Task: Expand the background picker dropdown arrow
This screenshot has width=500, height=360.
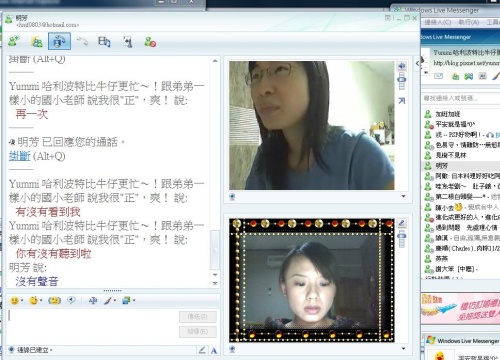Action: click(134, 300)
